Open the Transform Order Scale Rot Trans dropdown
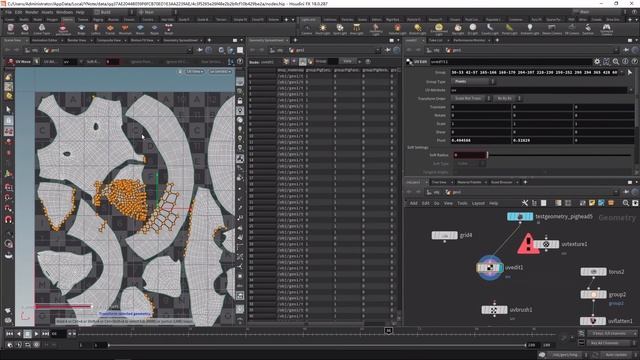The height and width of the screenshot is (360, 640). 471,98
